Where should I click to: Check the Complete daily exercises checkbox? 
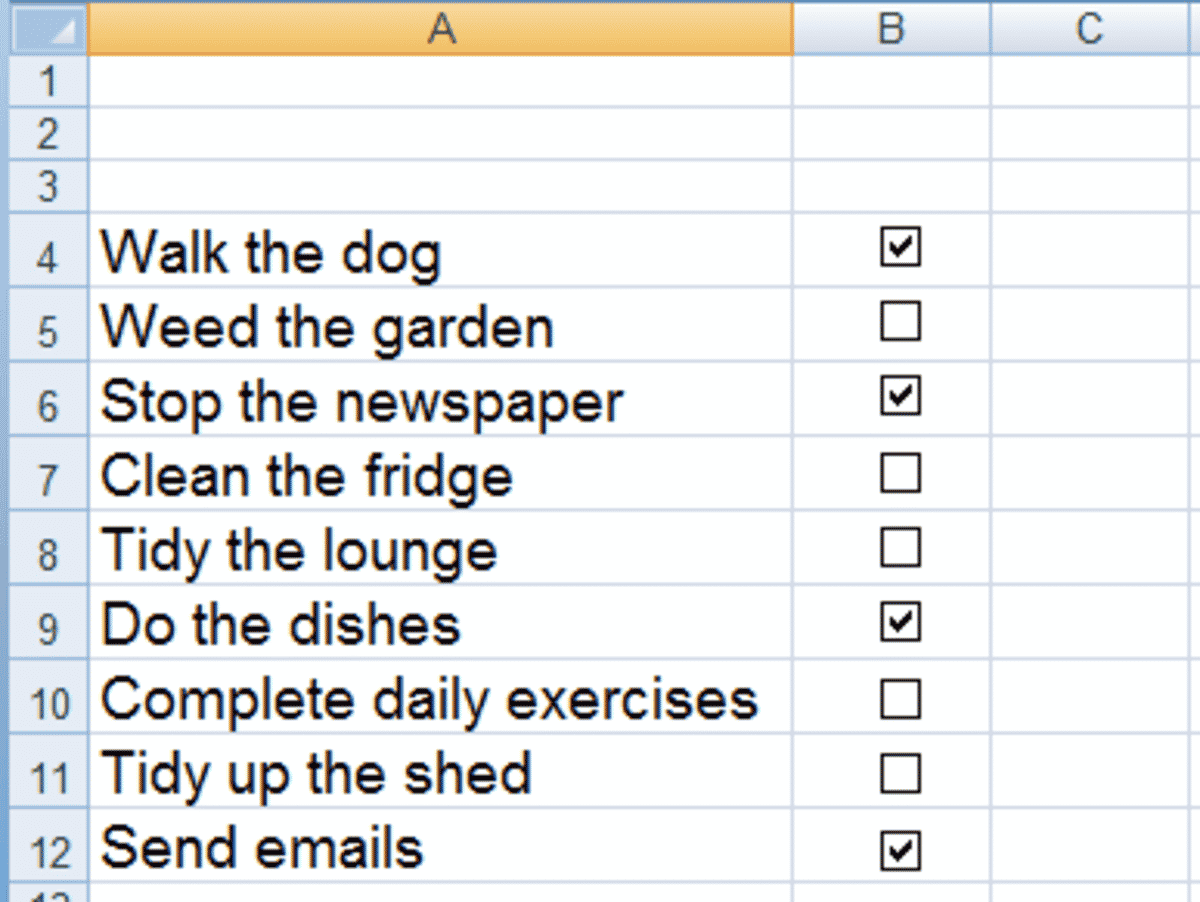click(x=899, y=699)
